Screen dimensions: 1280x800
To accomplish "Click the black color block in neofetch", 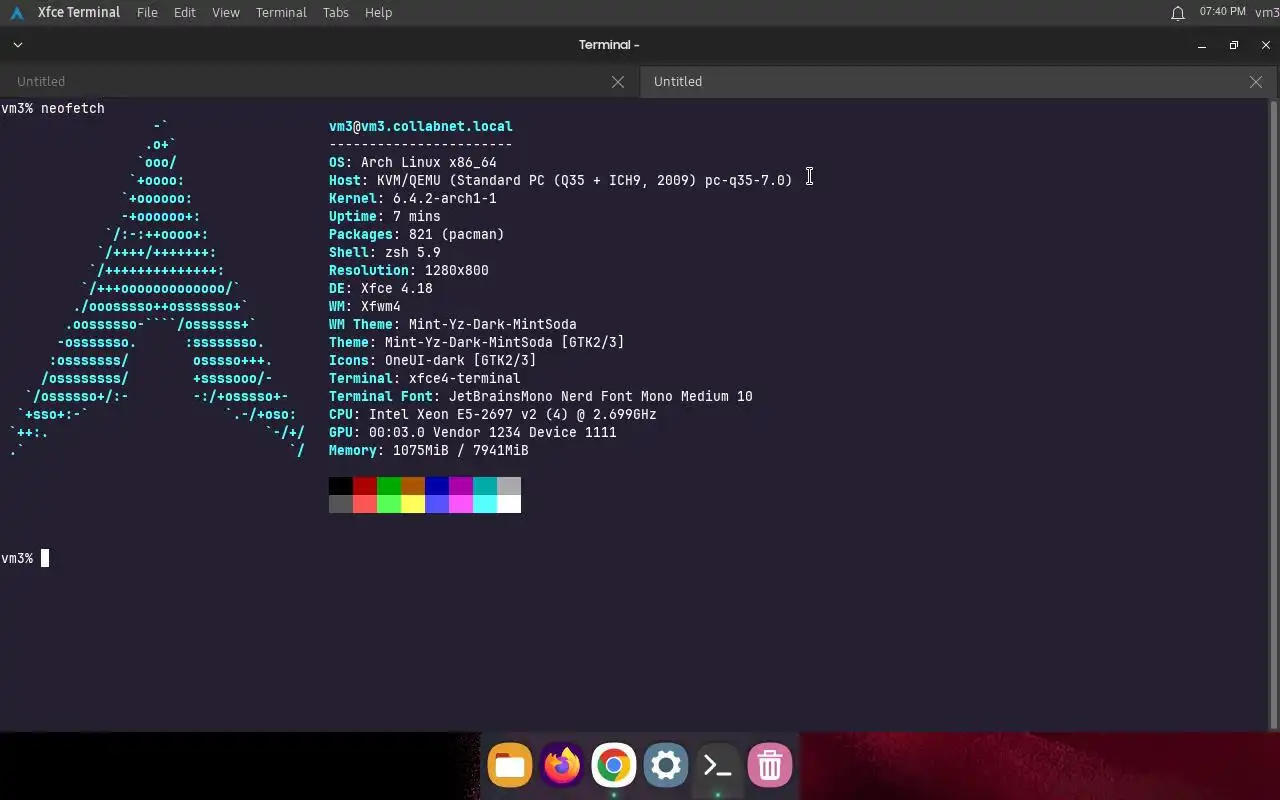I will pos(341,486).
